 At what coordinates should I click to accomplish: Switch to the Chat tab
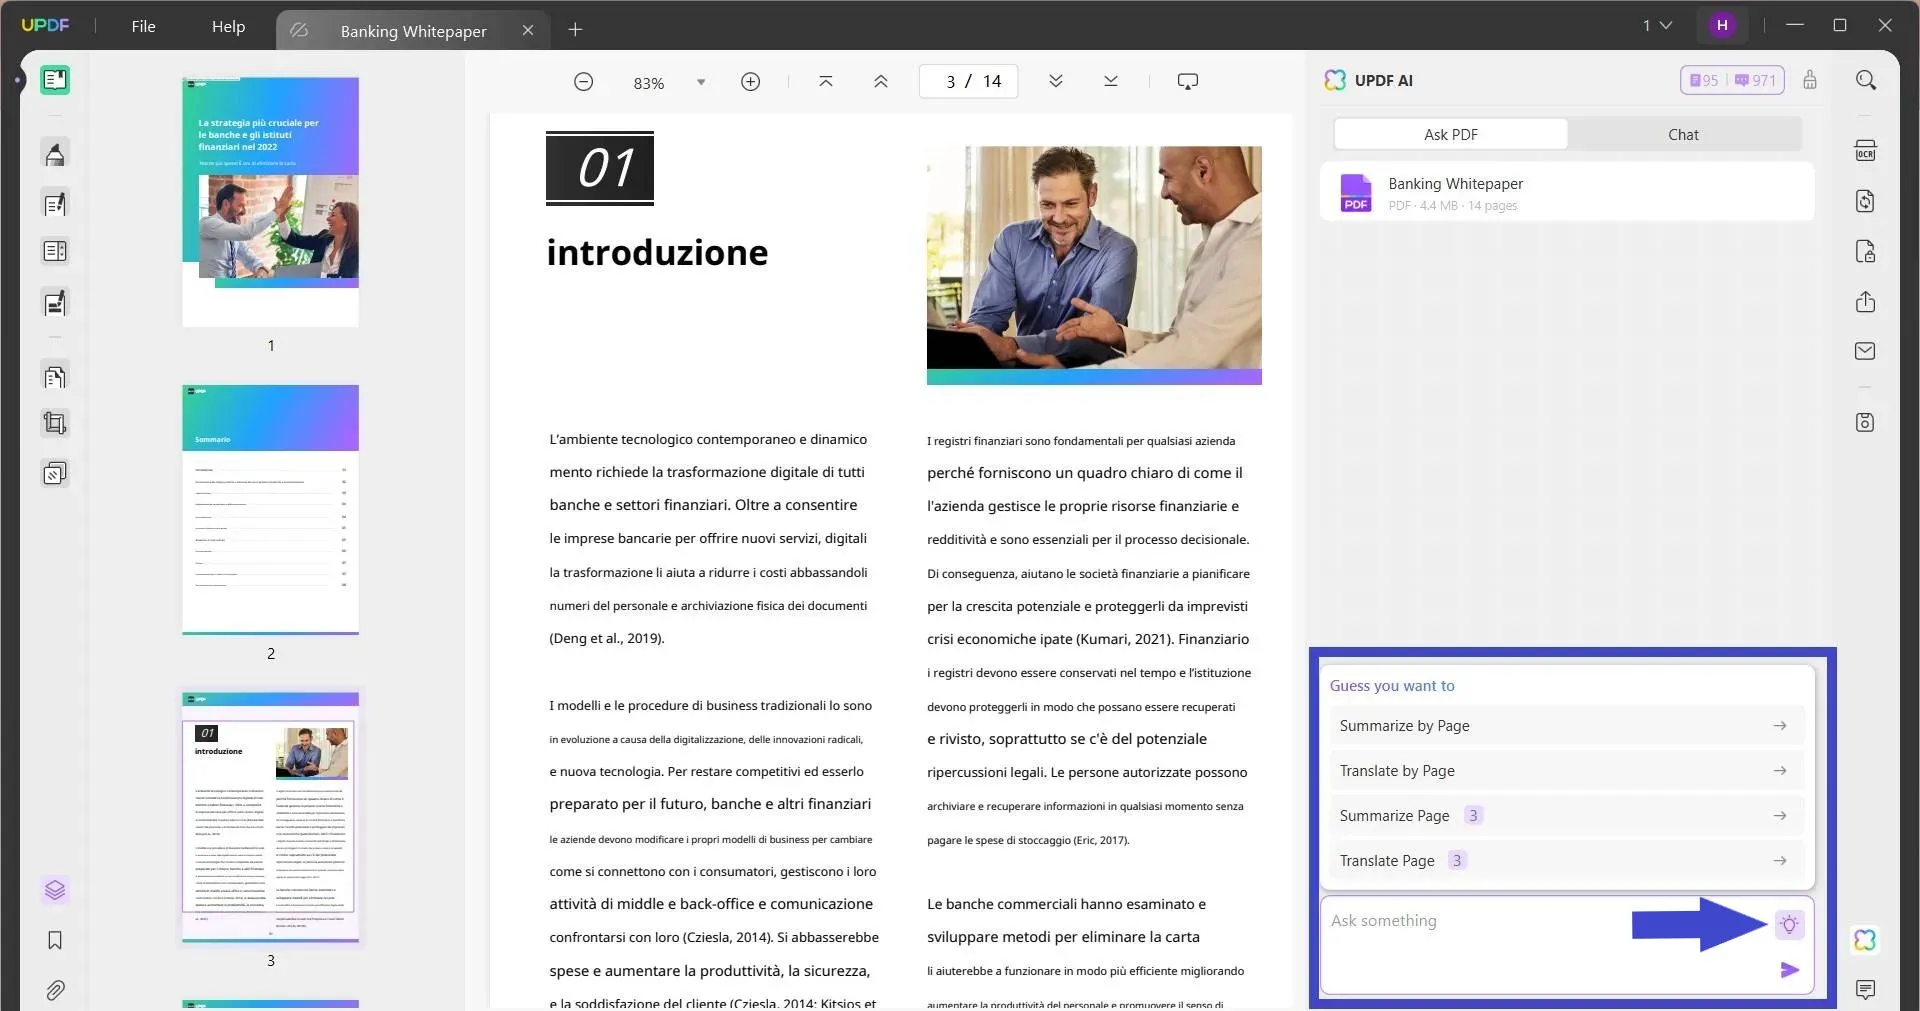coord(1683,133)
